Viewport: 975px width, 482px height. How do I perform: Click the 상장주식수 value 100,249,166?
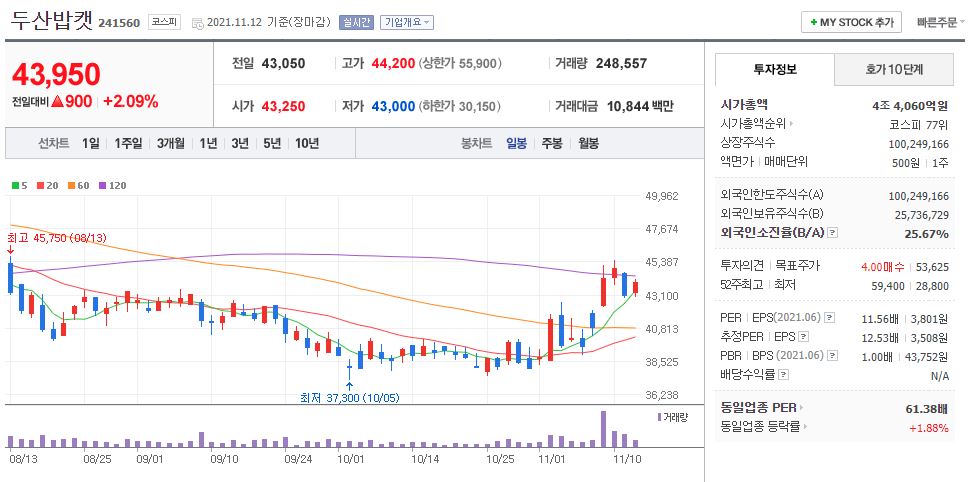[918, 144]
